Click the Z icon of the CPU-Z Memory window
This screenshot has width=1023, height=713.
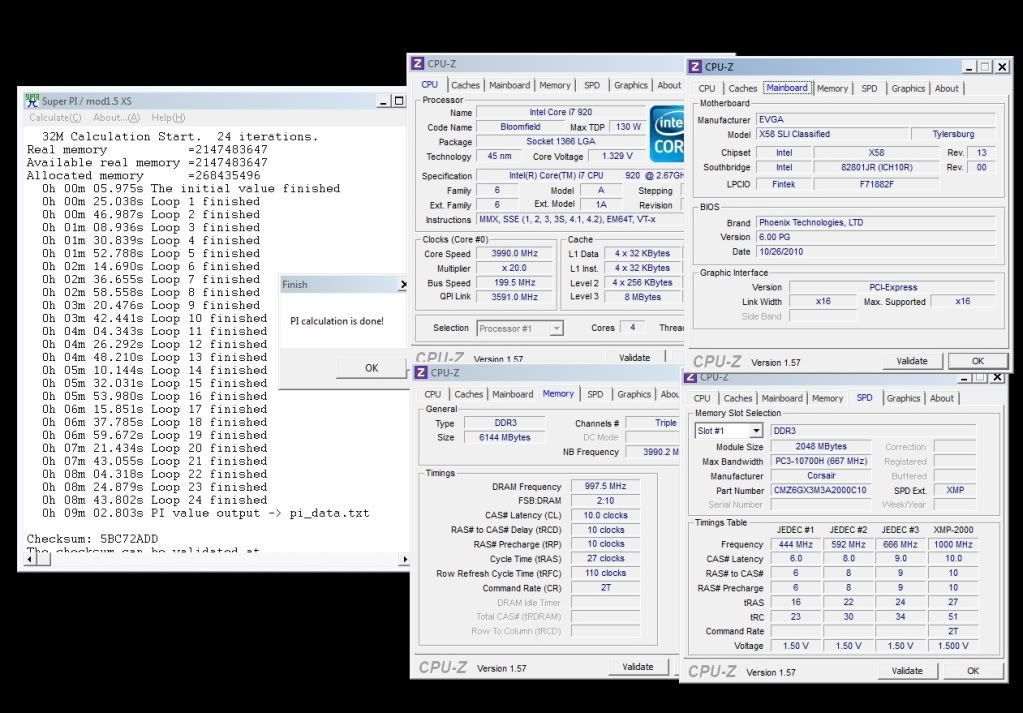pyautogui.click(x=421, y=372)
